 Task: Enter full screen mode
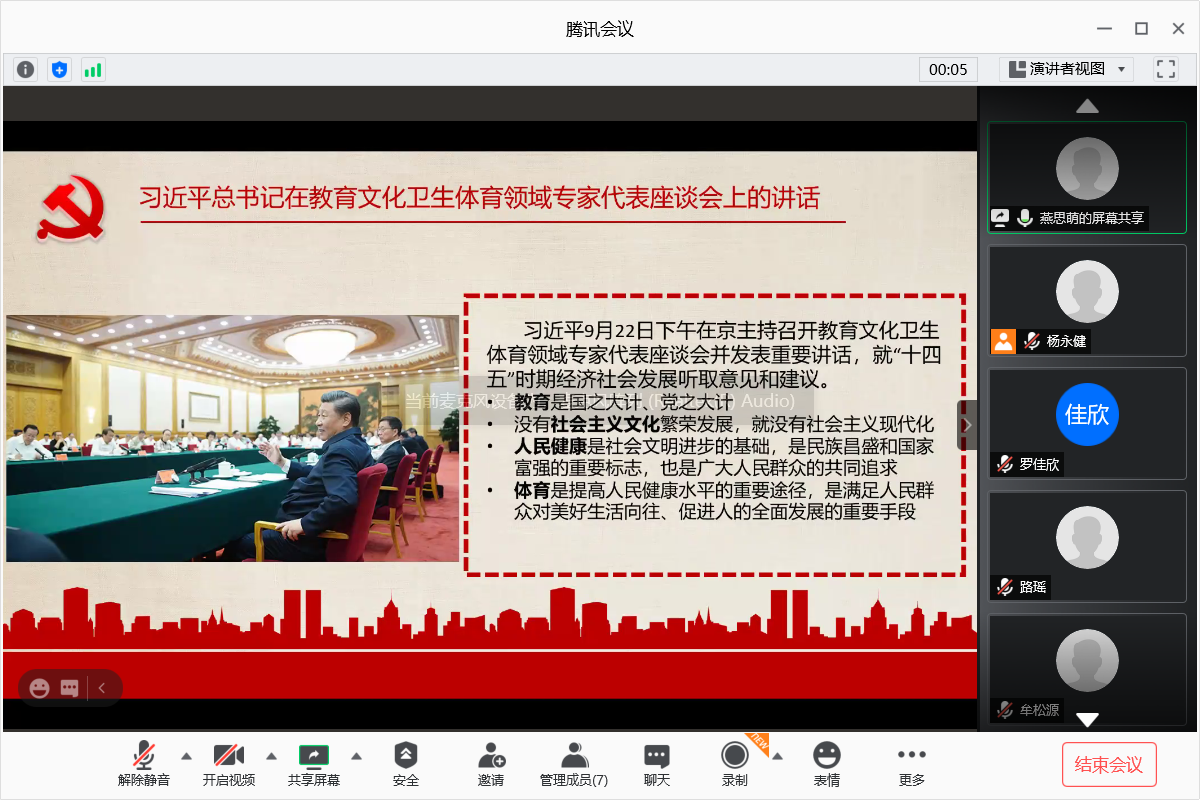click(x=1165, y=69)
